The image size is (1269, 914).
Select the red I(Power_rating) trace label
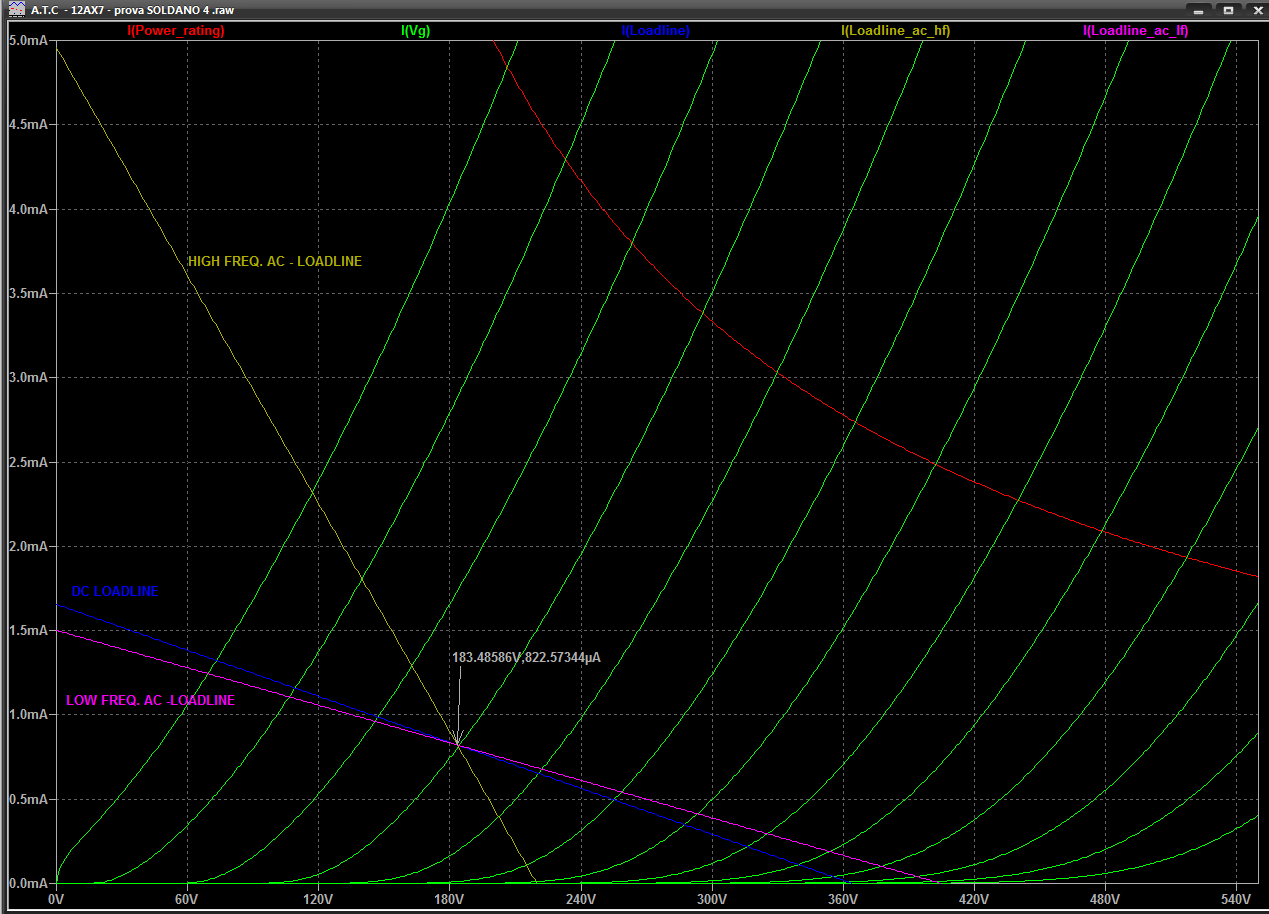click(x=176, y=31)
